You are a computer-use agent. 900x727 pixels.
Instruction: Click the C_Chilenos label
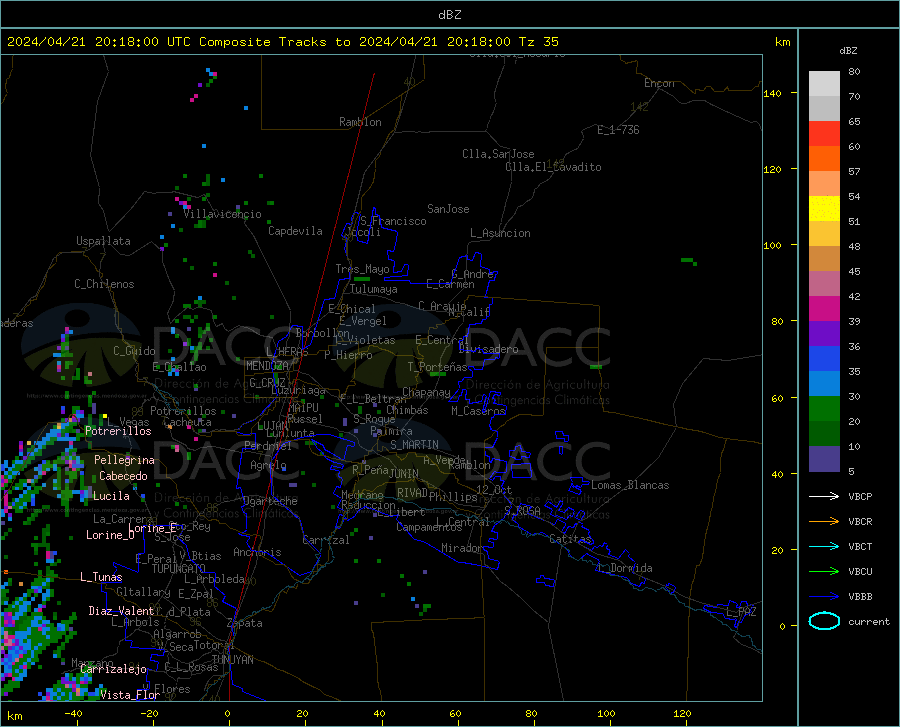click(x=104, y=284)
